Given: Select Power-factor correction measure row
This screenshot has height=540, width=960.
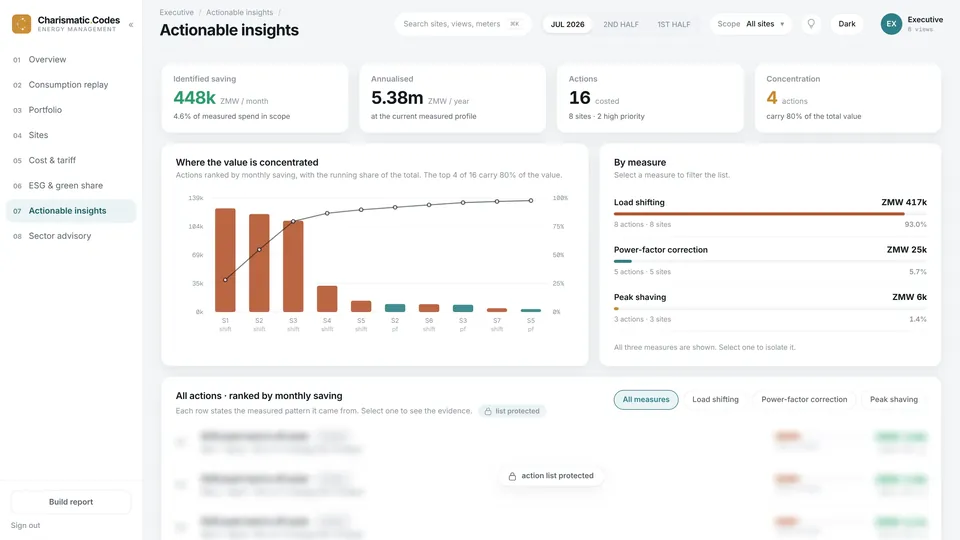Looking at the screenshot, I should coord(770,261).
